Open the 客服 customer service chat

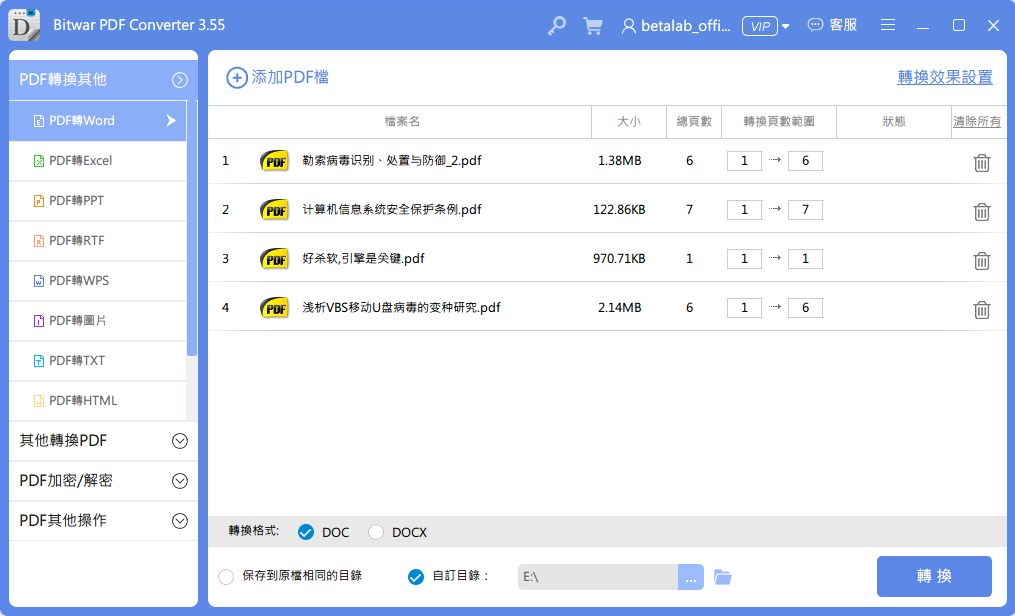pyautogui.click(x=832, y=25)
